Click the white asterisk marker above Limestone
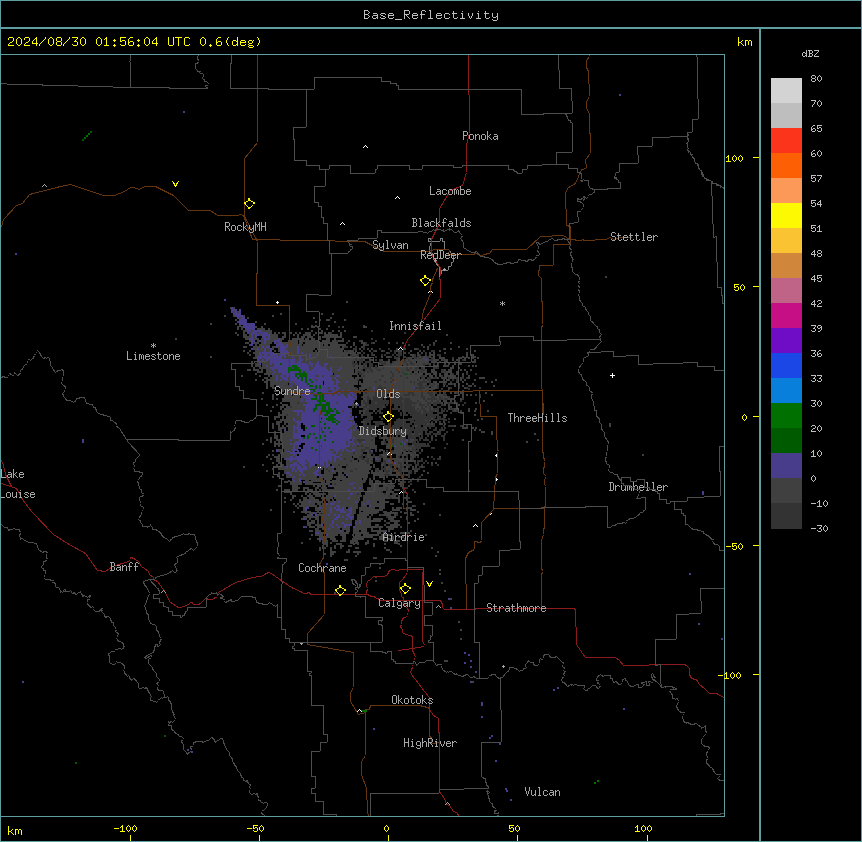 point(153,345)
